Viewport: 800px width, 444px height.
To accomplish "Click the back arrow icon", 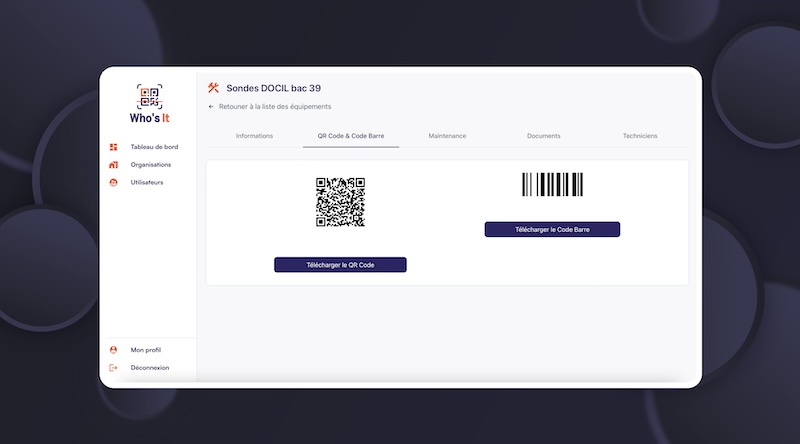I will tap(211, 106).
